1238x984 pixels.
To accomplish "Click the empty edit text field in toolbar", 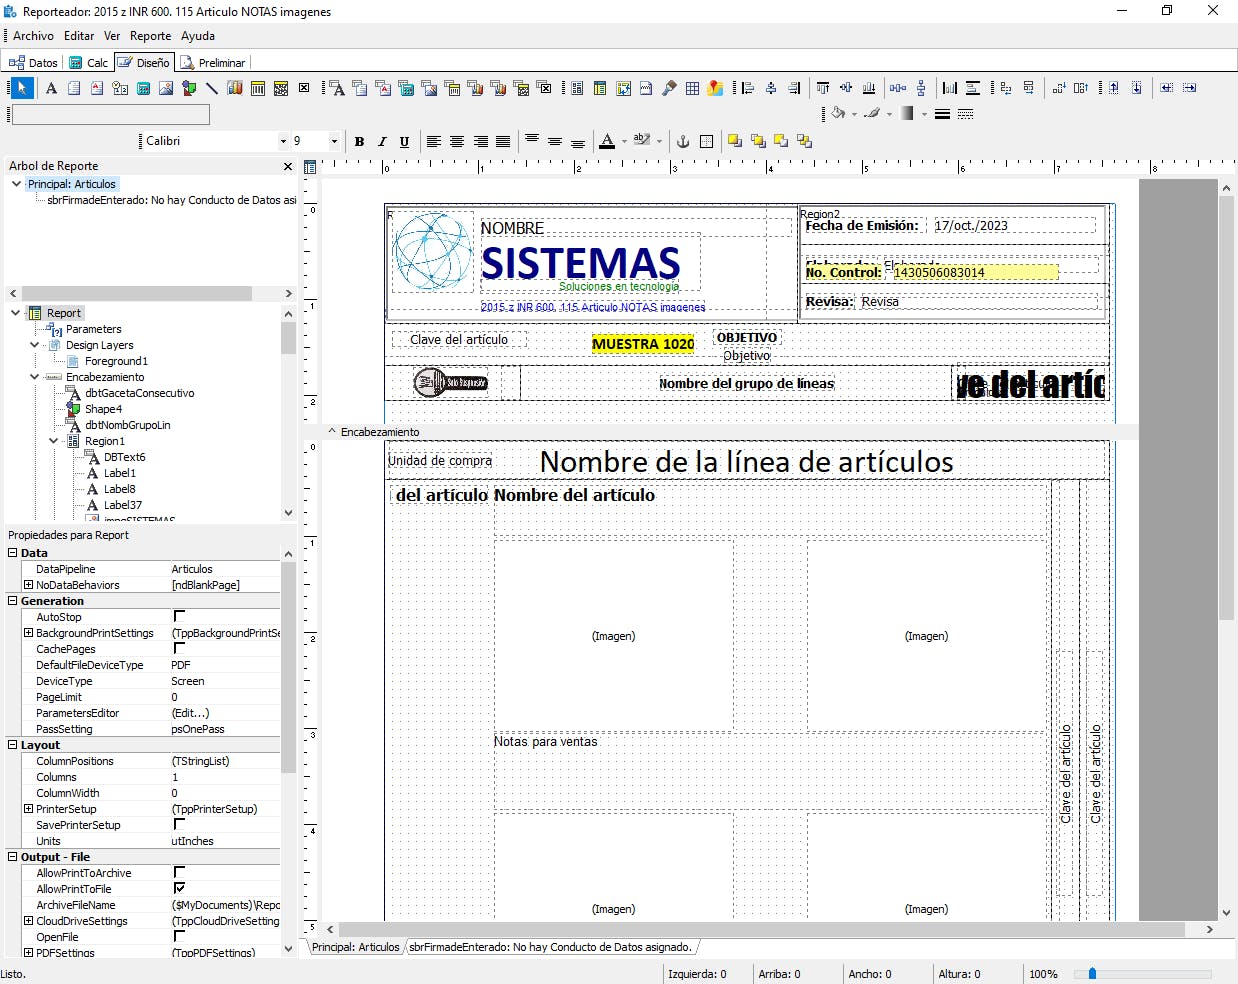I will tap(111, 114).
